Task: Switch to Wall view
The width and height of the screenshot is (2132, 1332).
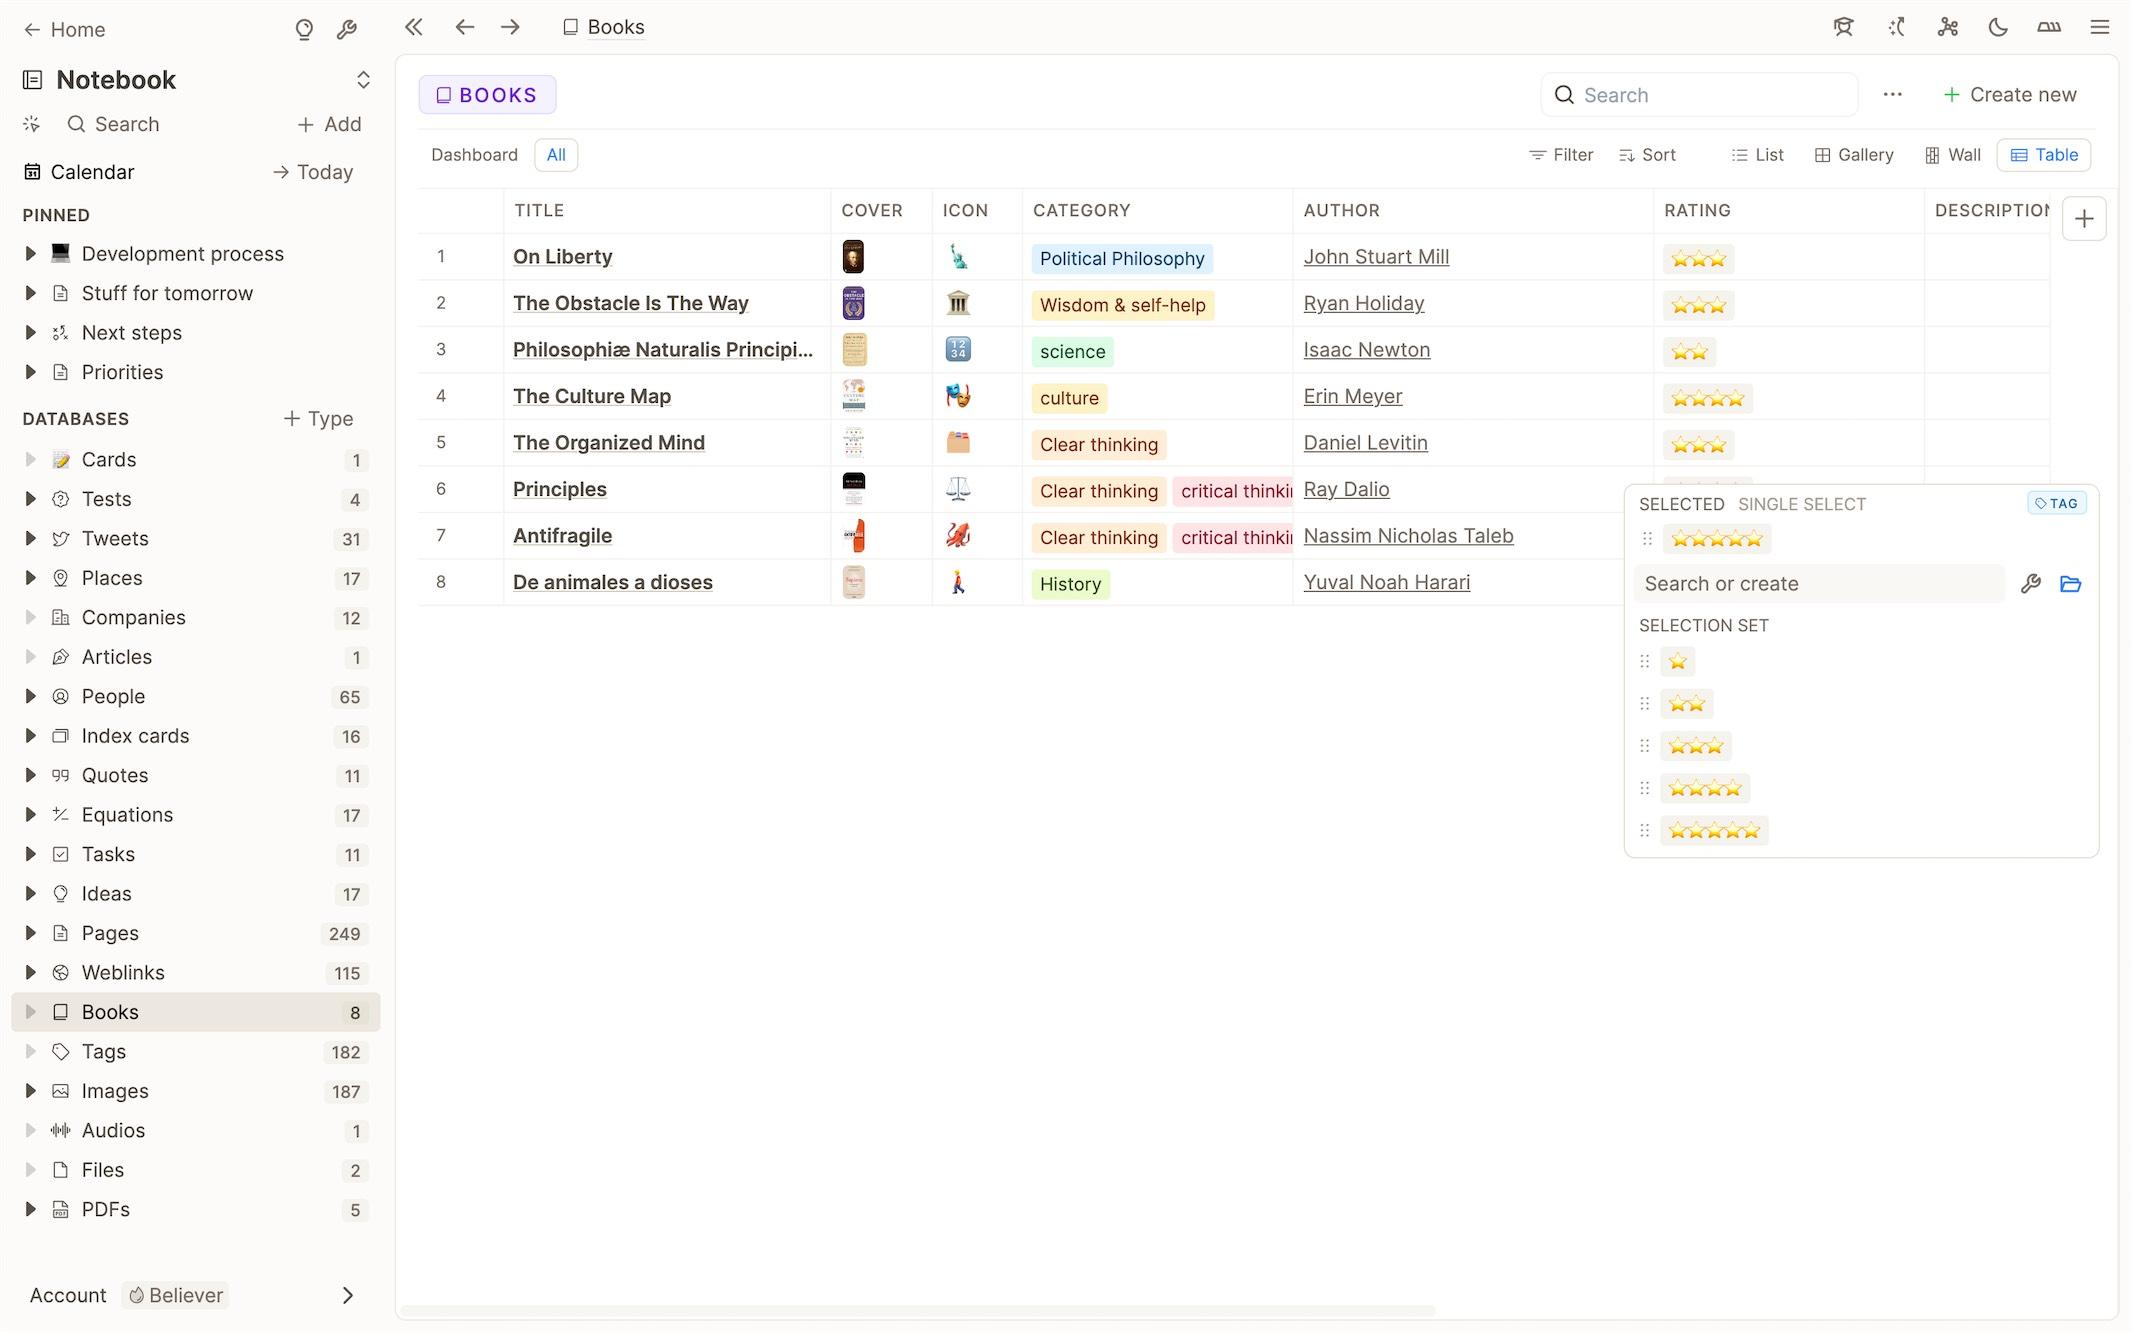Action: click(x=1952, y=155)
